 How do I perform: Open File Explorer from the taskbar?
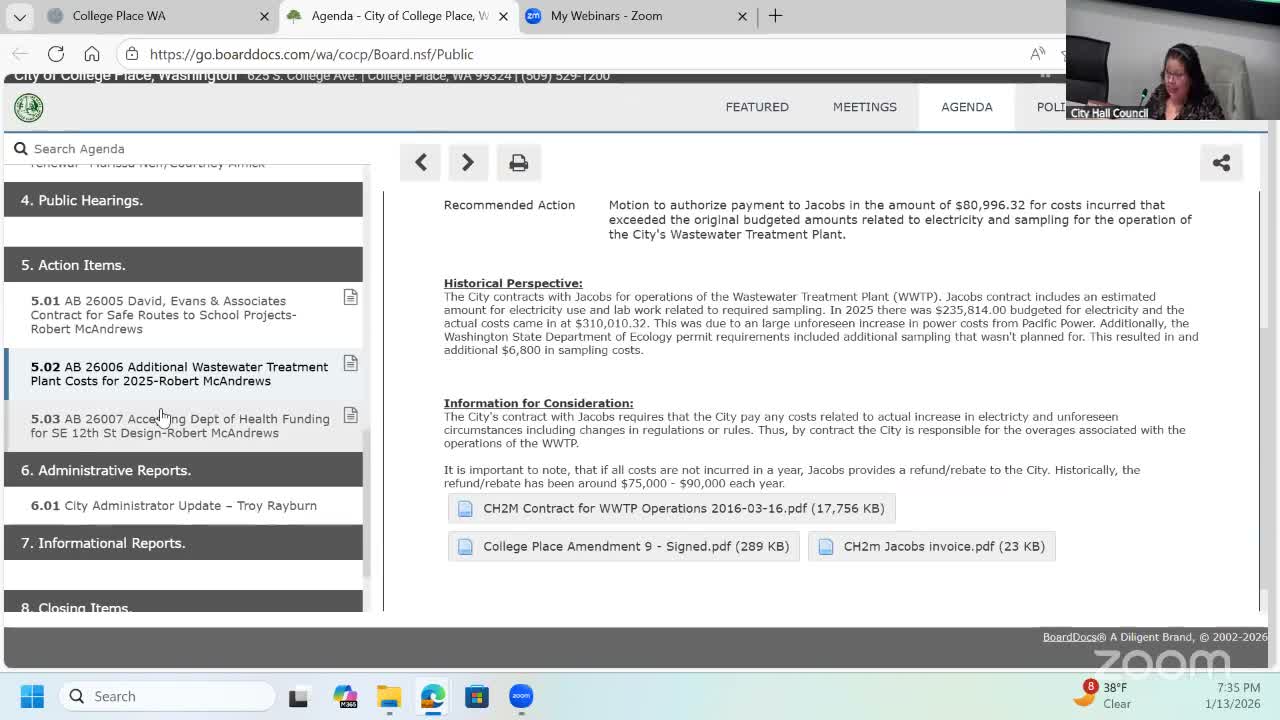coord(389,697)
